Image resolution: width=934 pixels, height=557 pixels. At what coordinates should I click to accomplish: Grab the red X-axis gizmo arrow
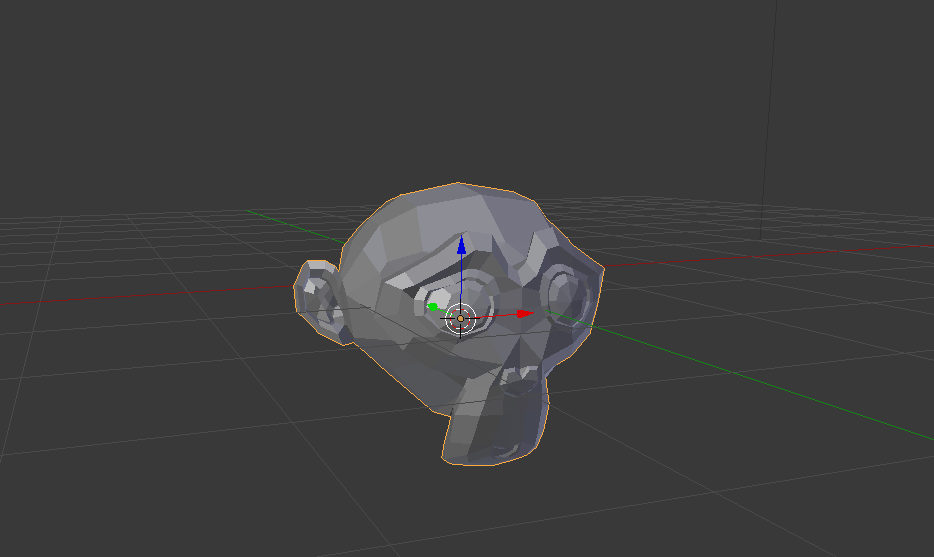coord(523,314)
